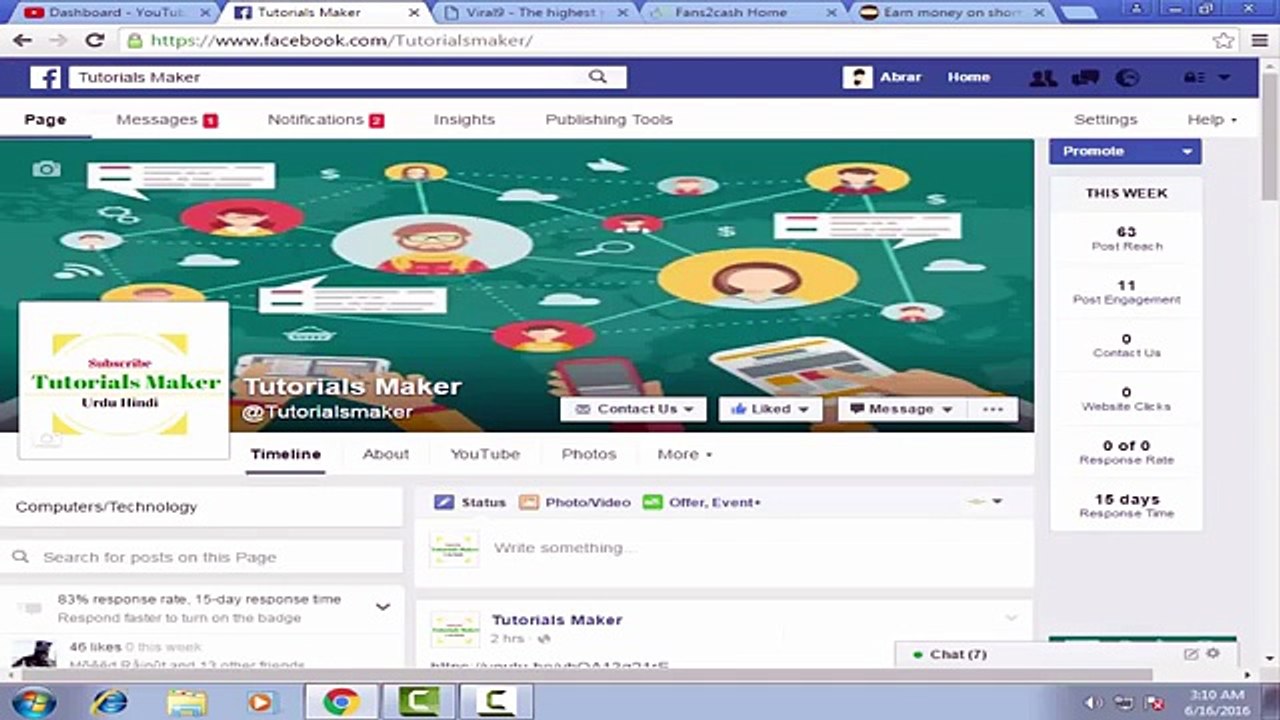
Task: Click the Photo/Video composer icon
Action: coord(529,502)
